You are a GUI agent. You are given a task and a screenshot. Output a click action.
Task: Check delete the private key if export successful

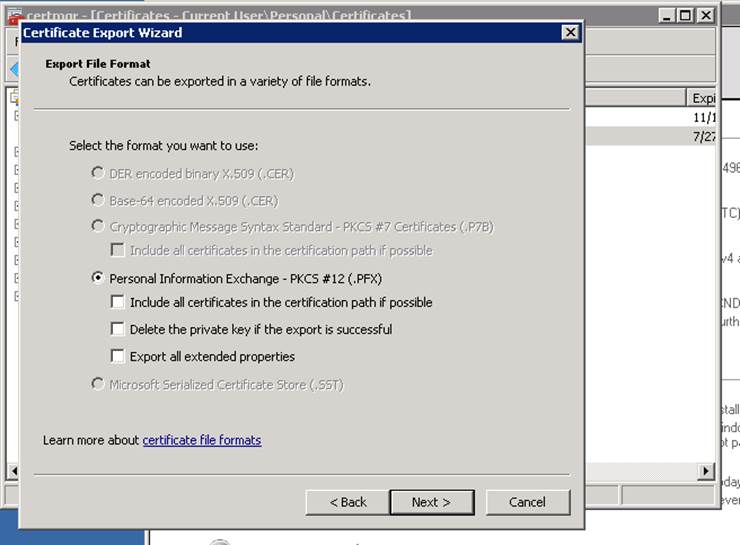click(118, 329)
